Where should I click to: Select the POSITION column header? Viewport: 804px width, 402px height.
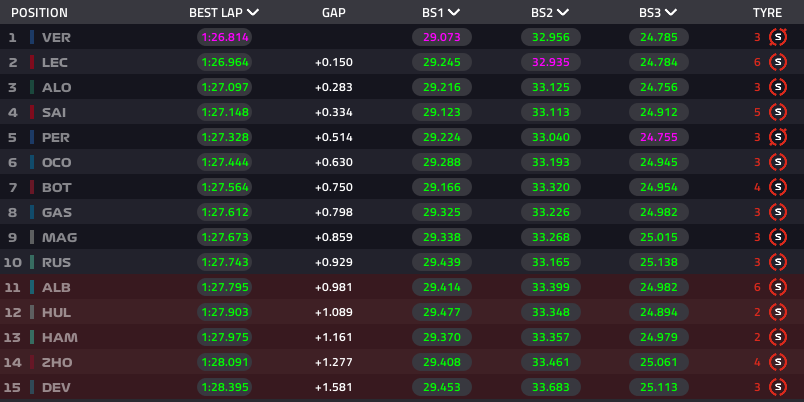[39, 13]
